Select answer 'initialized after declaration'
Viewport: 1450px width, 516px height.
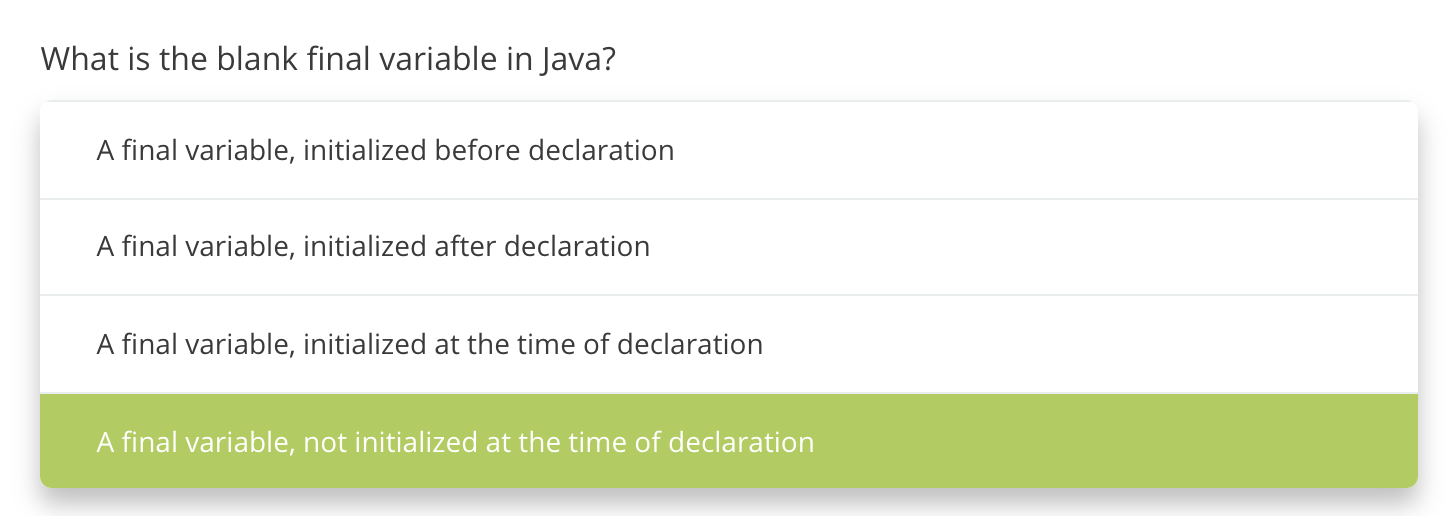click(x=373, y=246)
